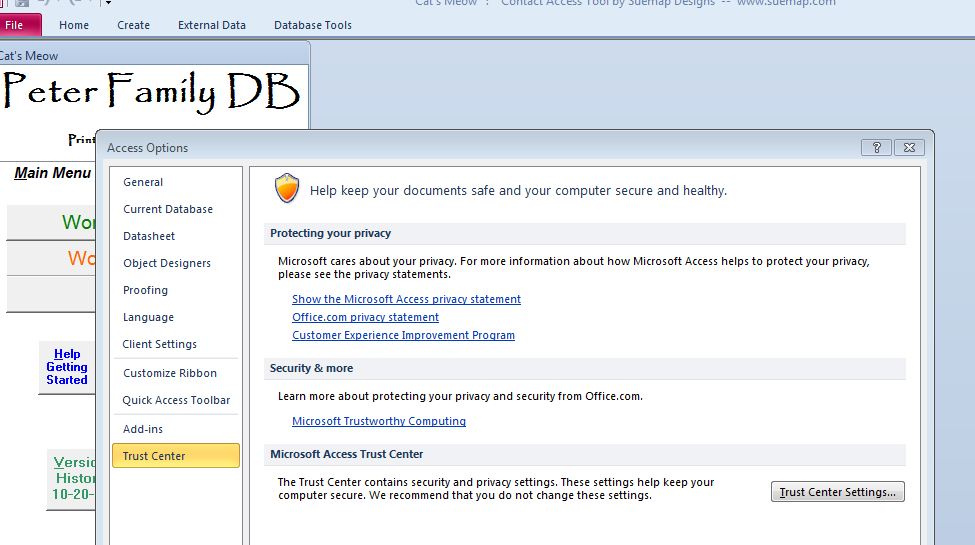
Task: Click the Main Menu label in Cat's Meow
Action: (52, 173)
